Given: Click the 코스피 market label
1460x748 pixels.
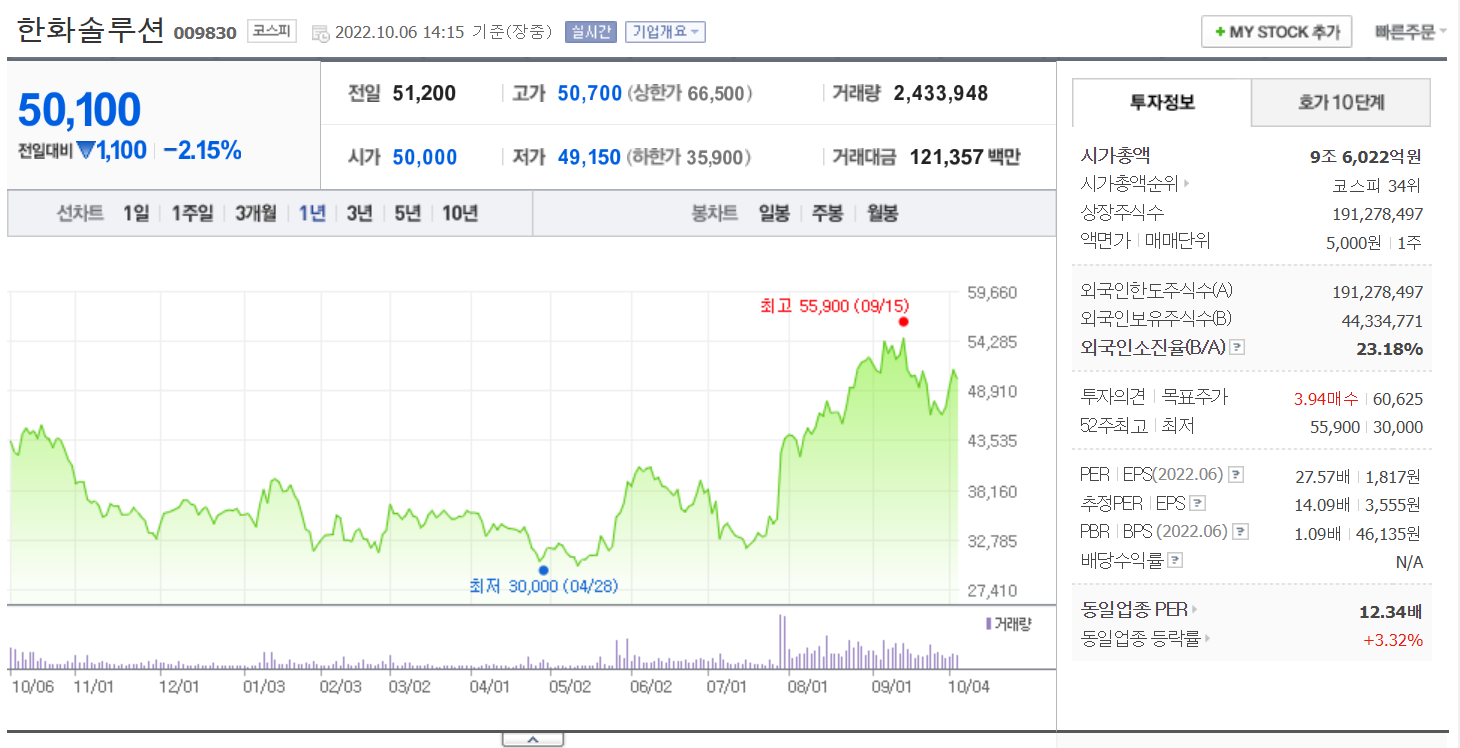Looking at the screenshot, I should 272,31.
